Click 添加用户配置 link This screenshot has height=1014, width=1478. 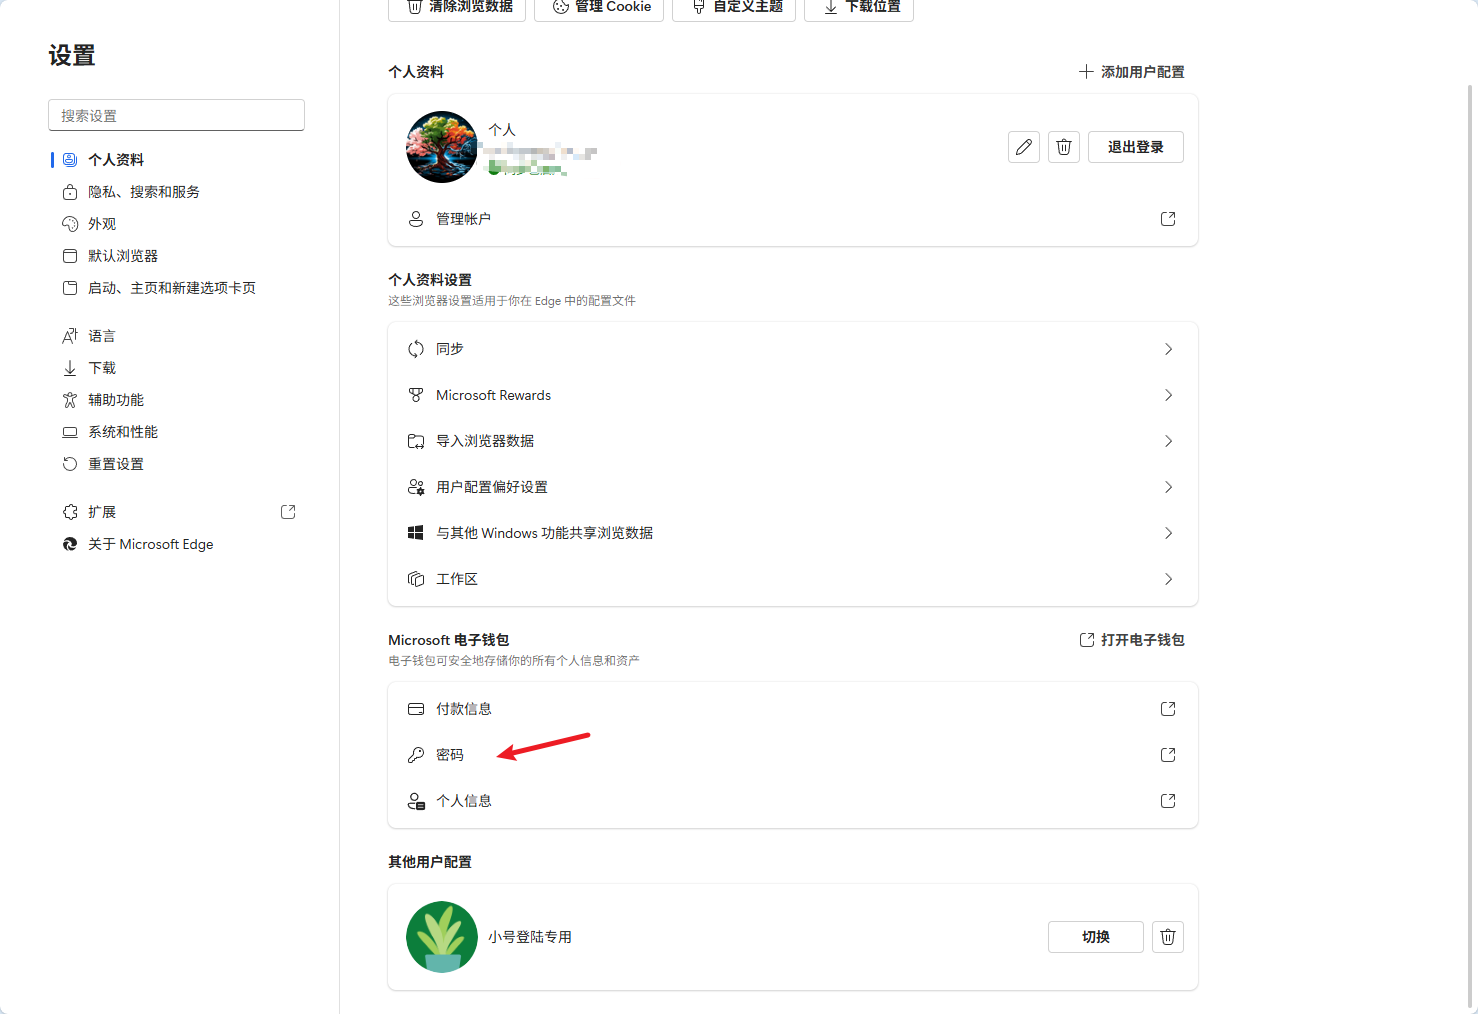click(1131, 72)
